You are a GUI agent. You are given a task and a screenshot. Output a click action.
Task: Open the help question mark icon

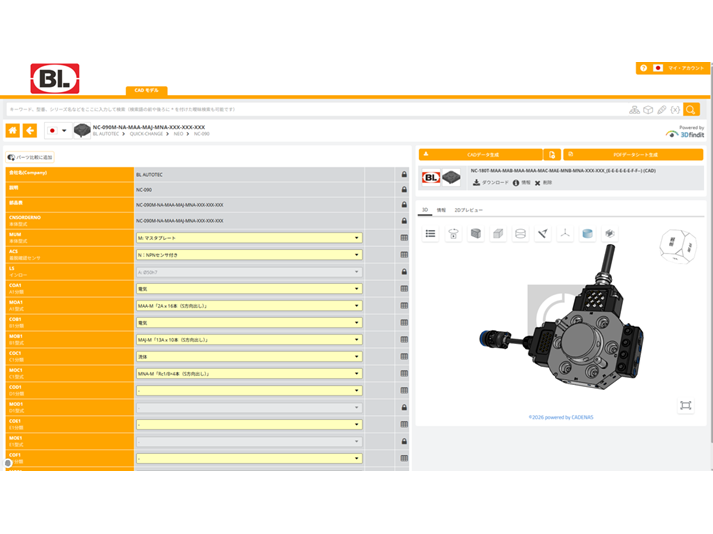pyautogui.click(x=643, y=68)
